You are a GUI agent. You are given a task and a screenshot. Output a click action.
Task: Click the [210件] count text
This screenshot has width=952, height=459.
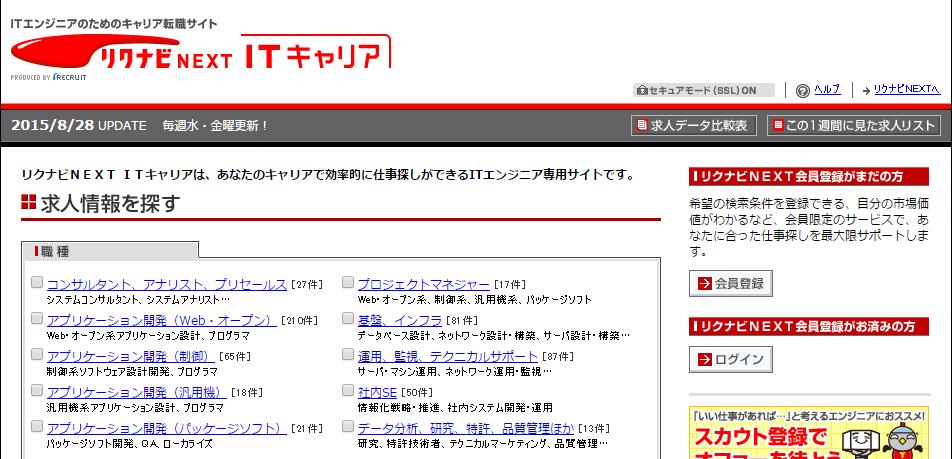click(300, 321)
